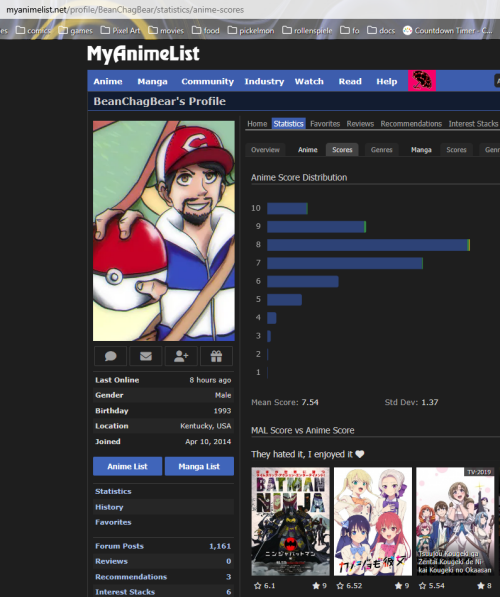Open the Read navigation menu
Screen dimensions: 500x597
pyautogui.click(x=350, y=81)
